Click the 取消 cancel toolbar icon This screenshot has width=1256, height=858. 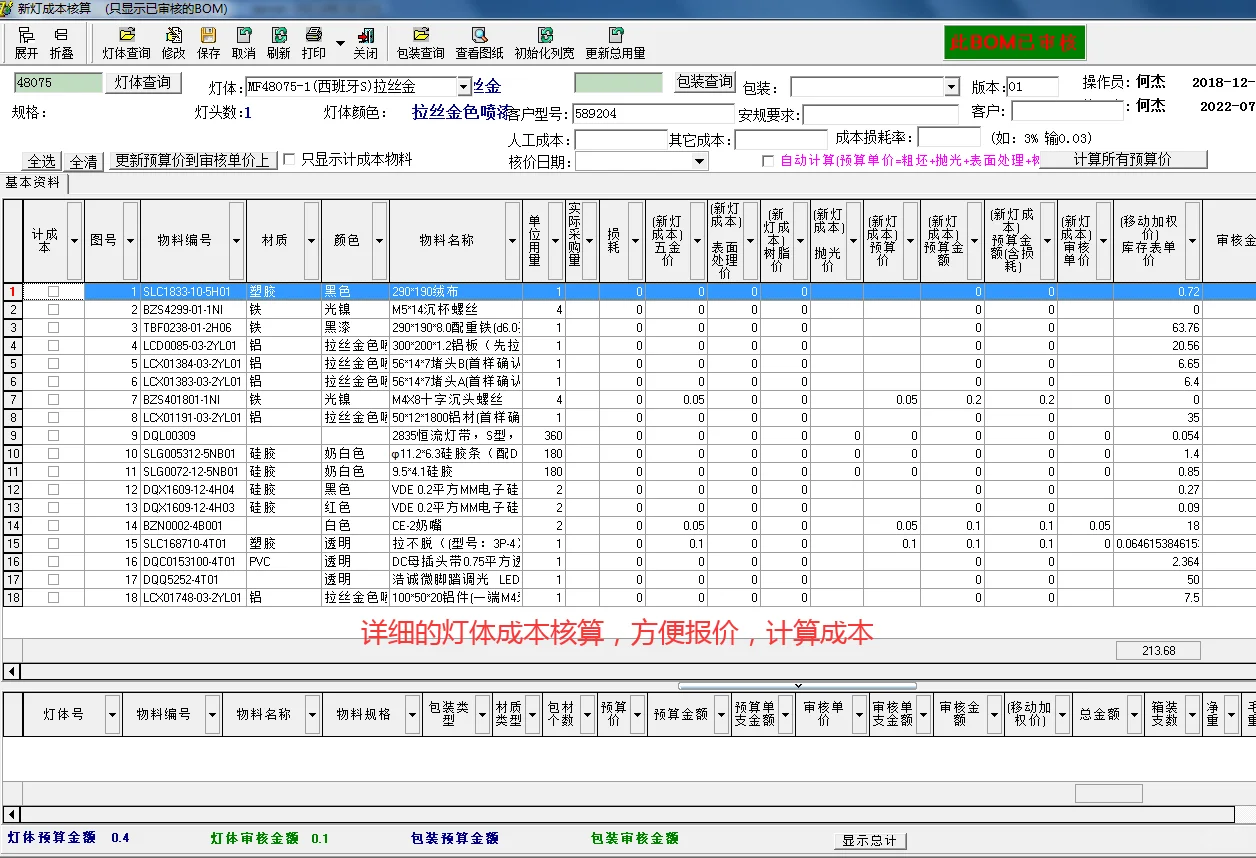coord(243,43)
